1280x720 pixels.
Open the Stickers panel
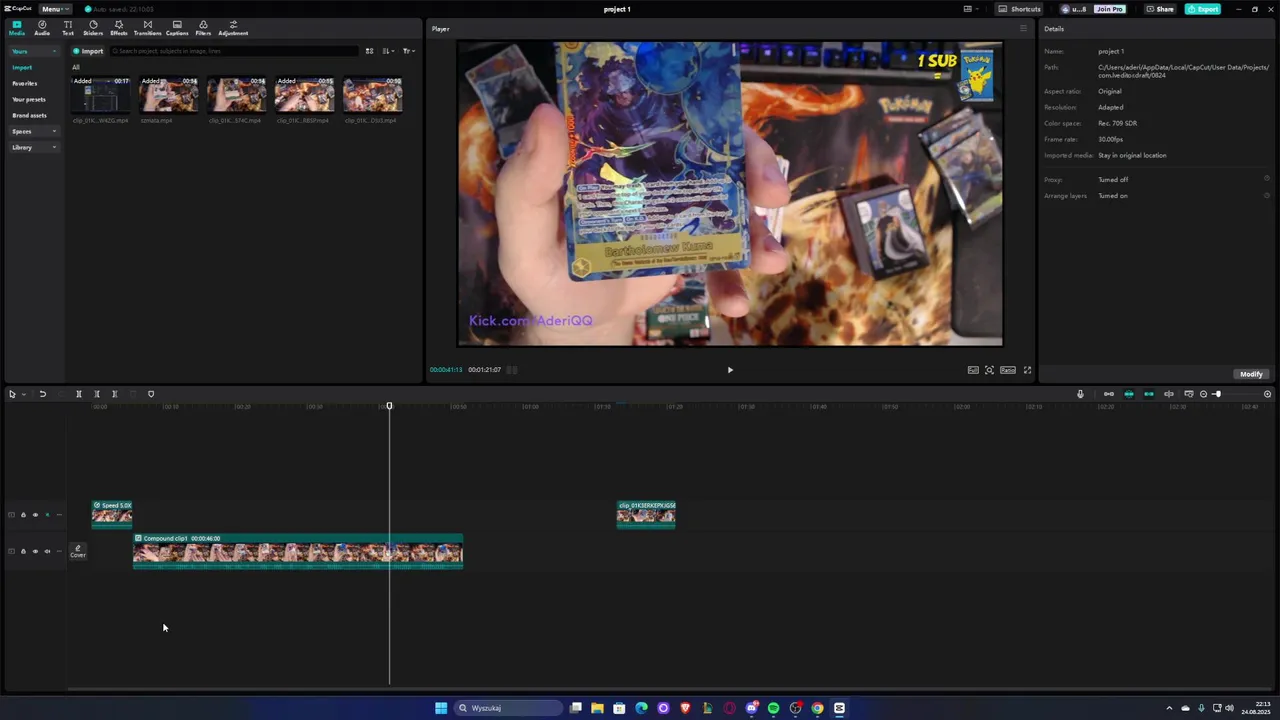point(93,27)
